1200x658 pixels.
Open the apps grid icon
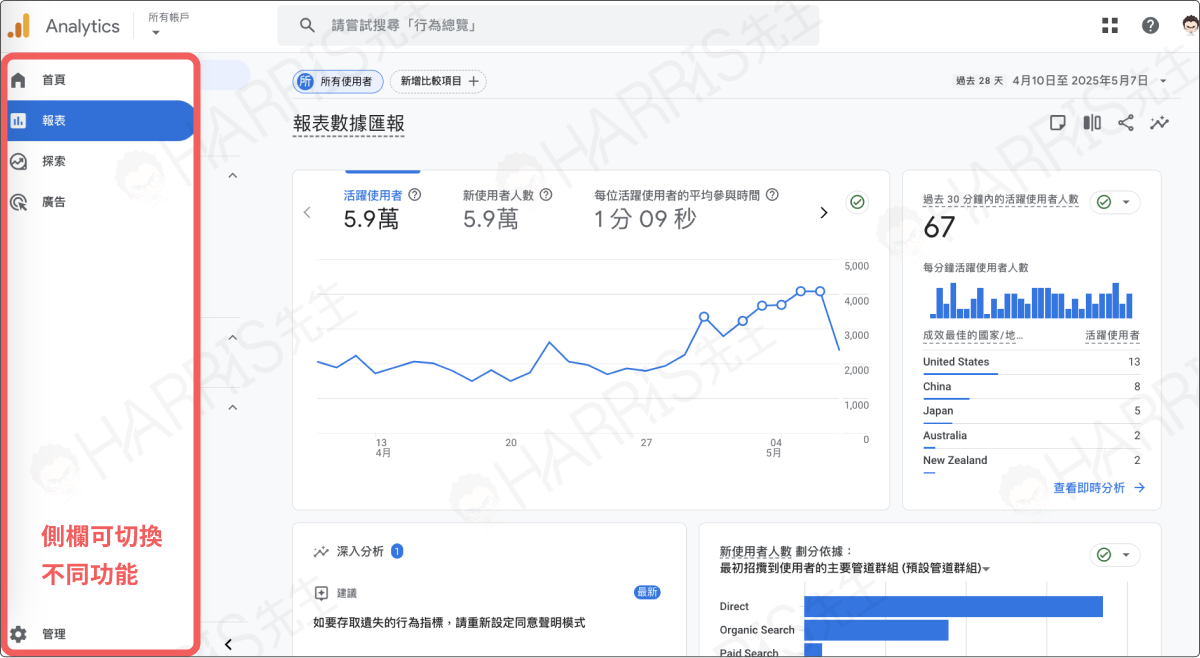(x=1110, y=26)
